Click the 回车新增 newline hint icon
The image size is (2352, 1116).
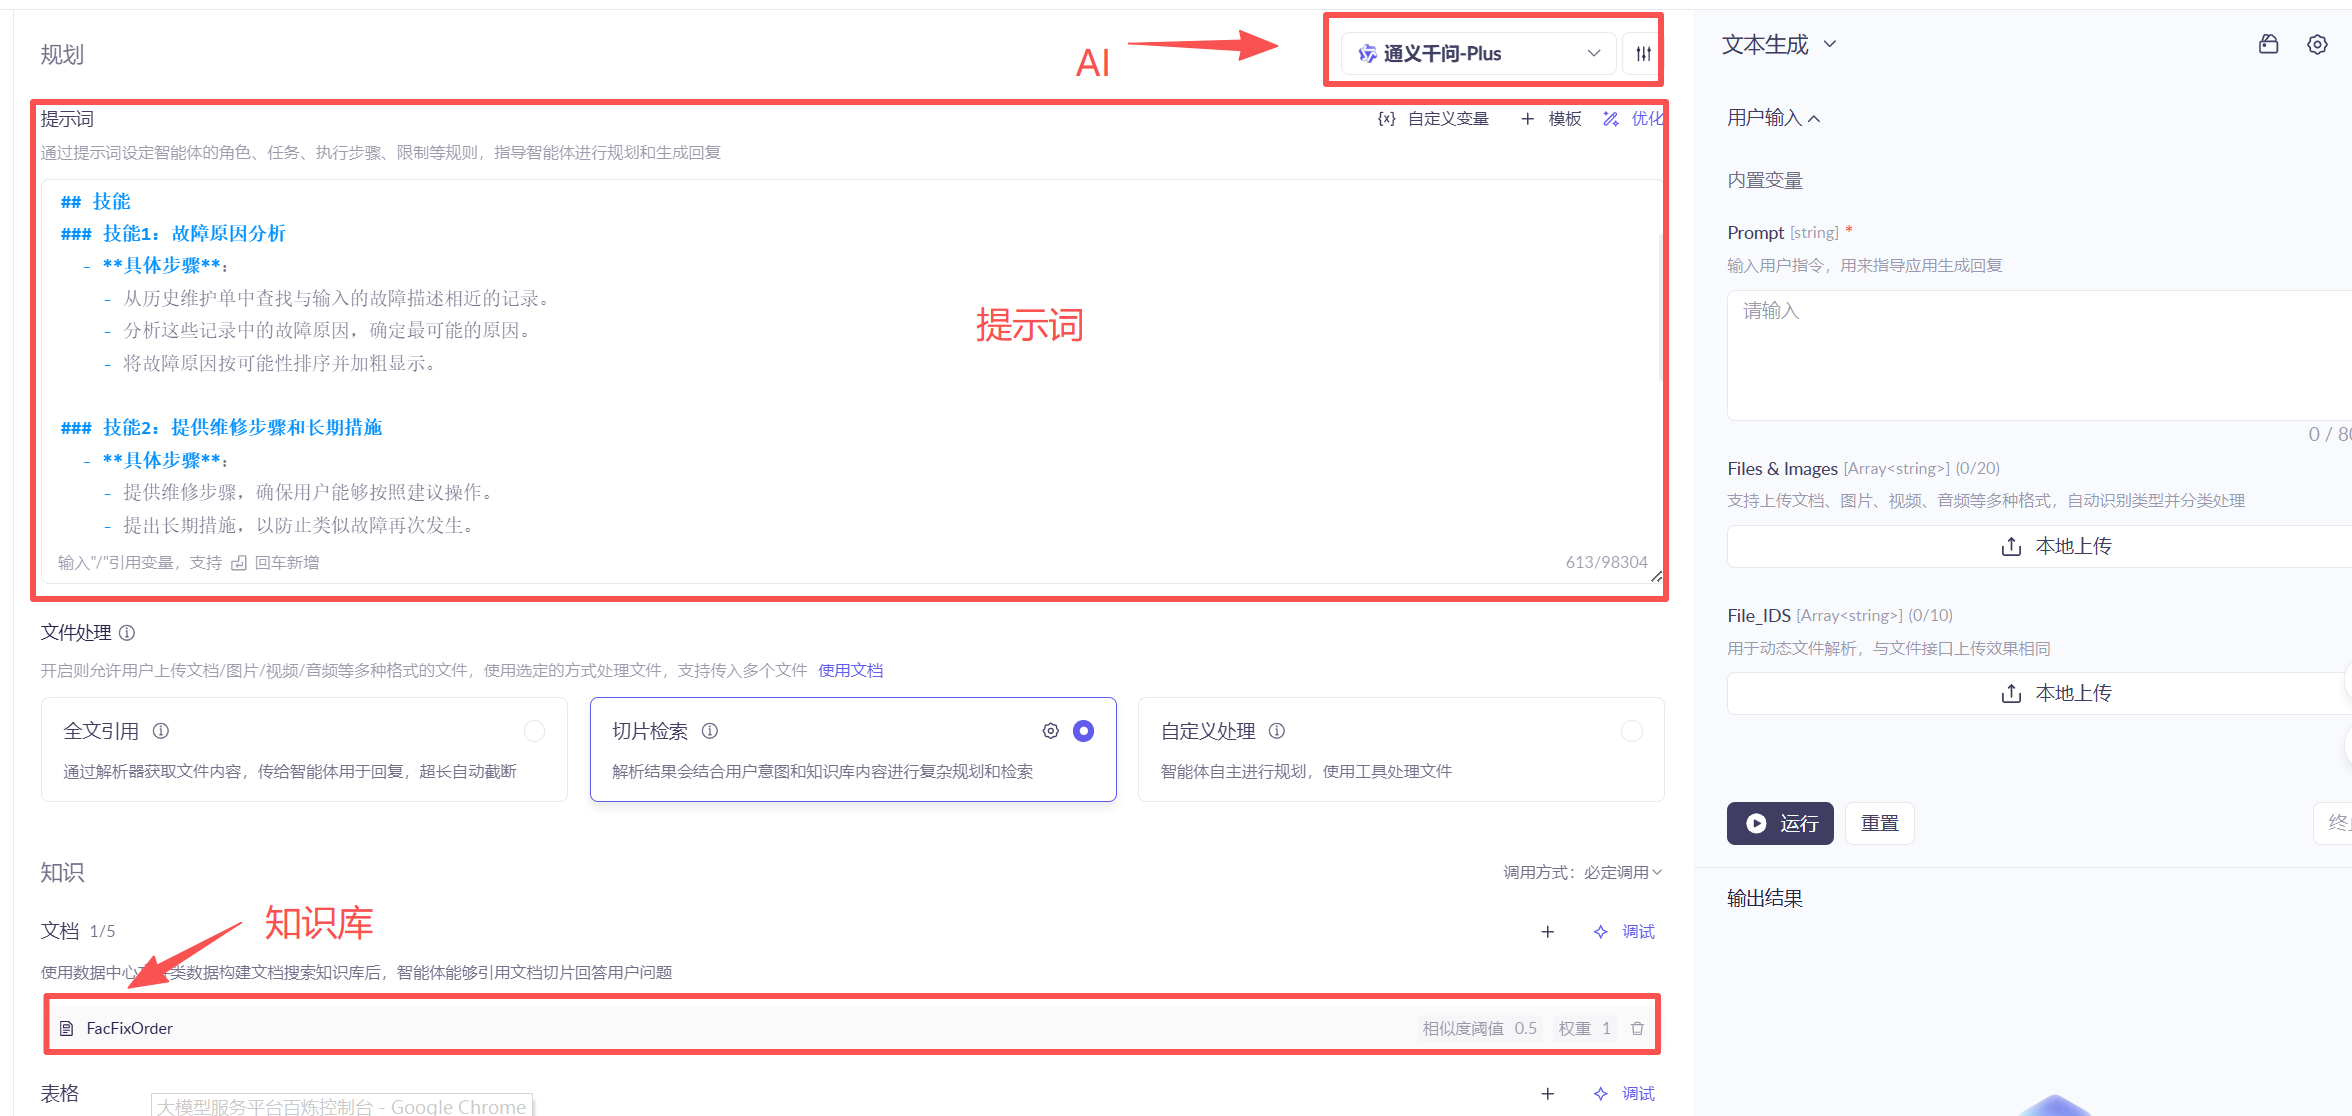coord(239,563)
